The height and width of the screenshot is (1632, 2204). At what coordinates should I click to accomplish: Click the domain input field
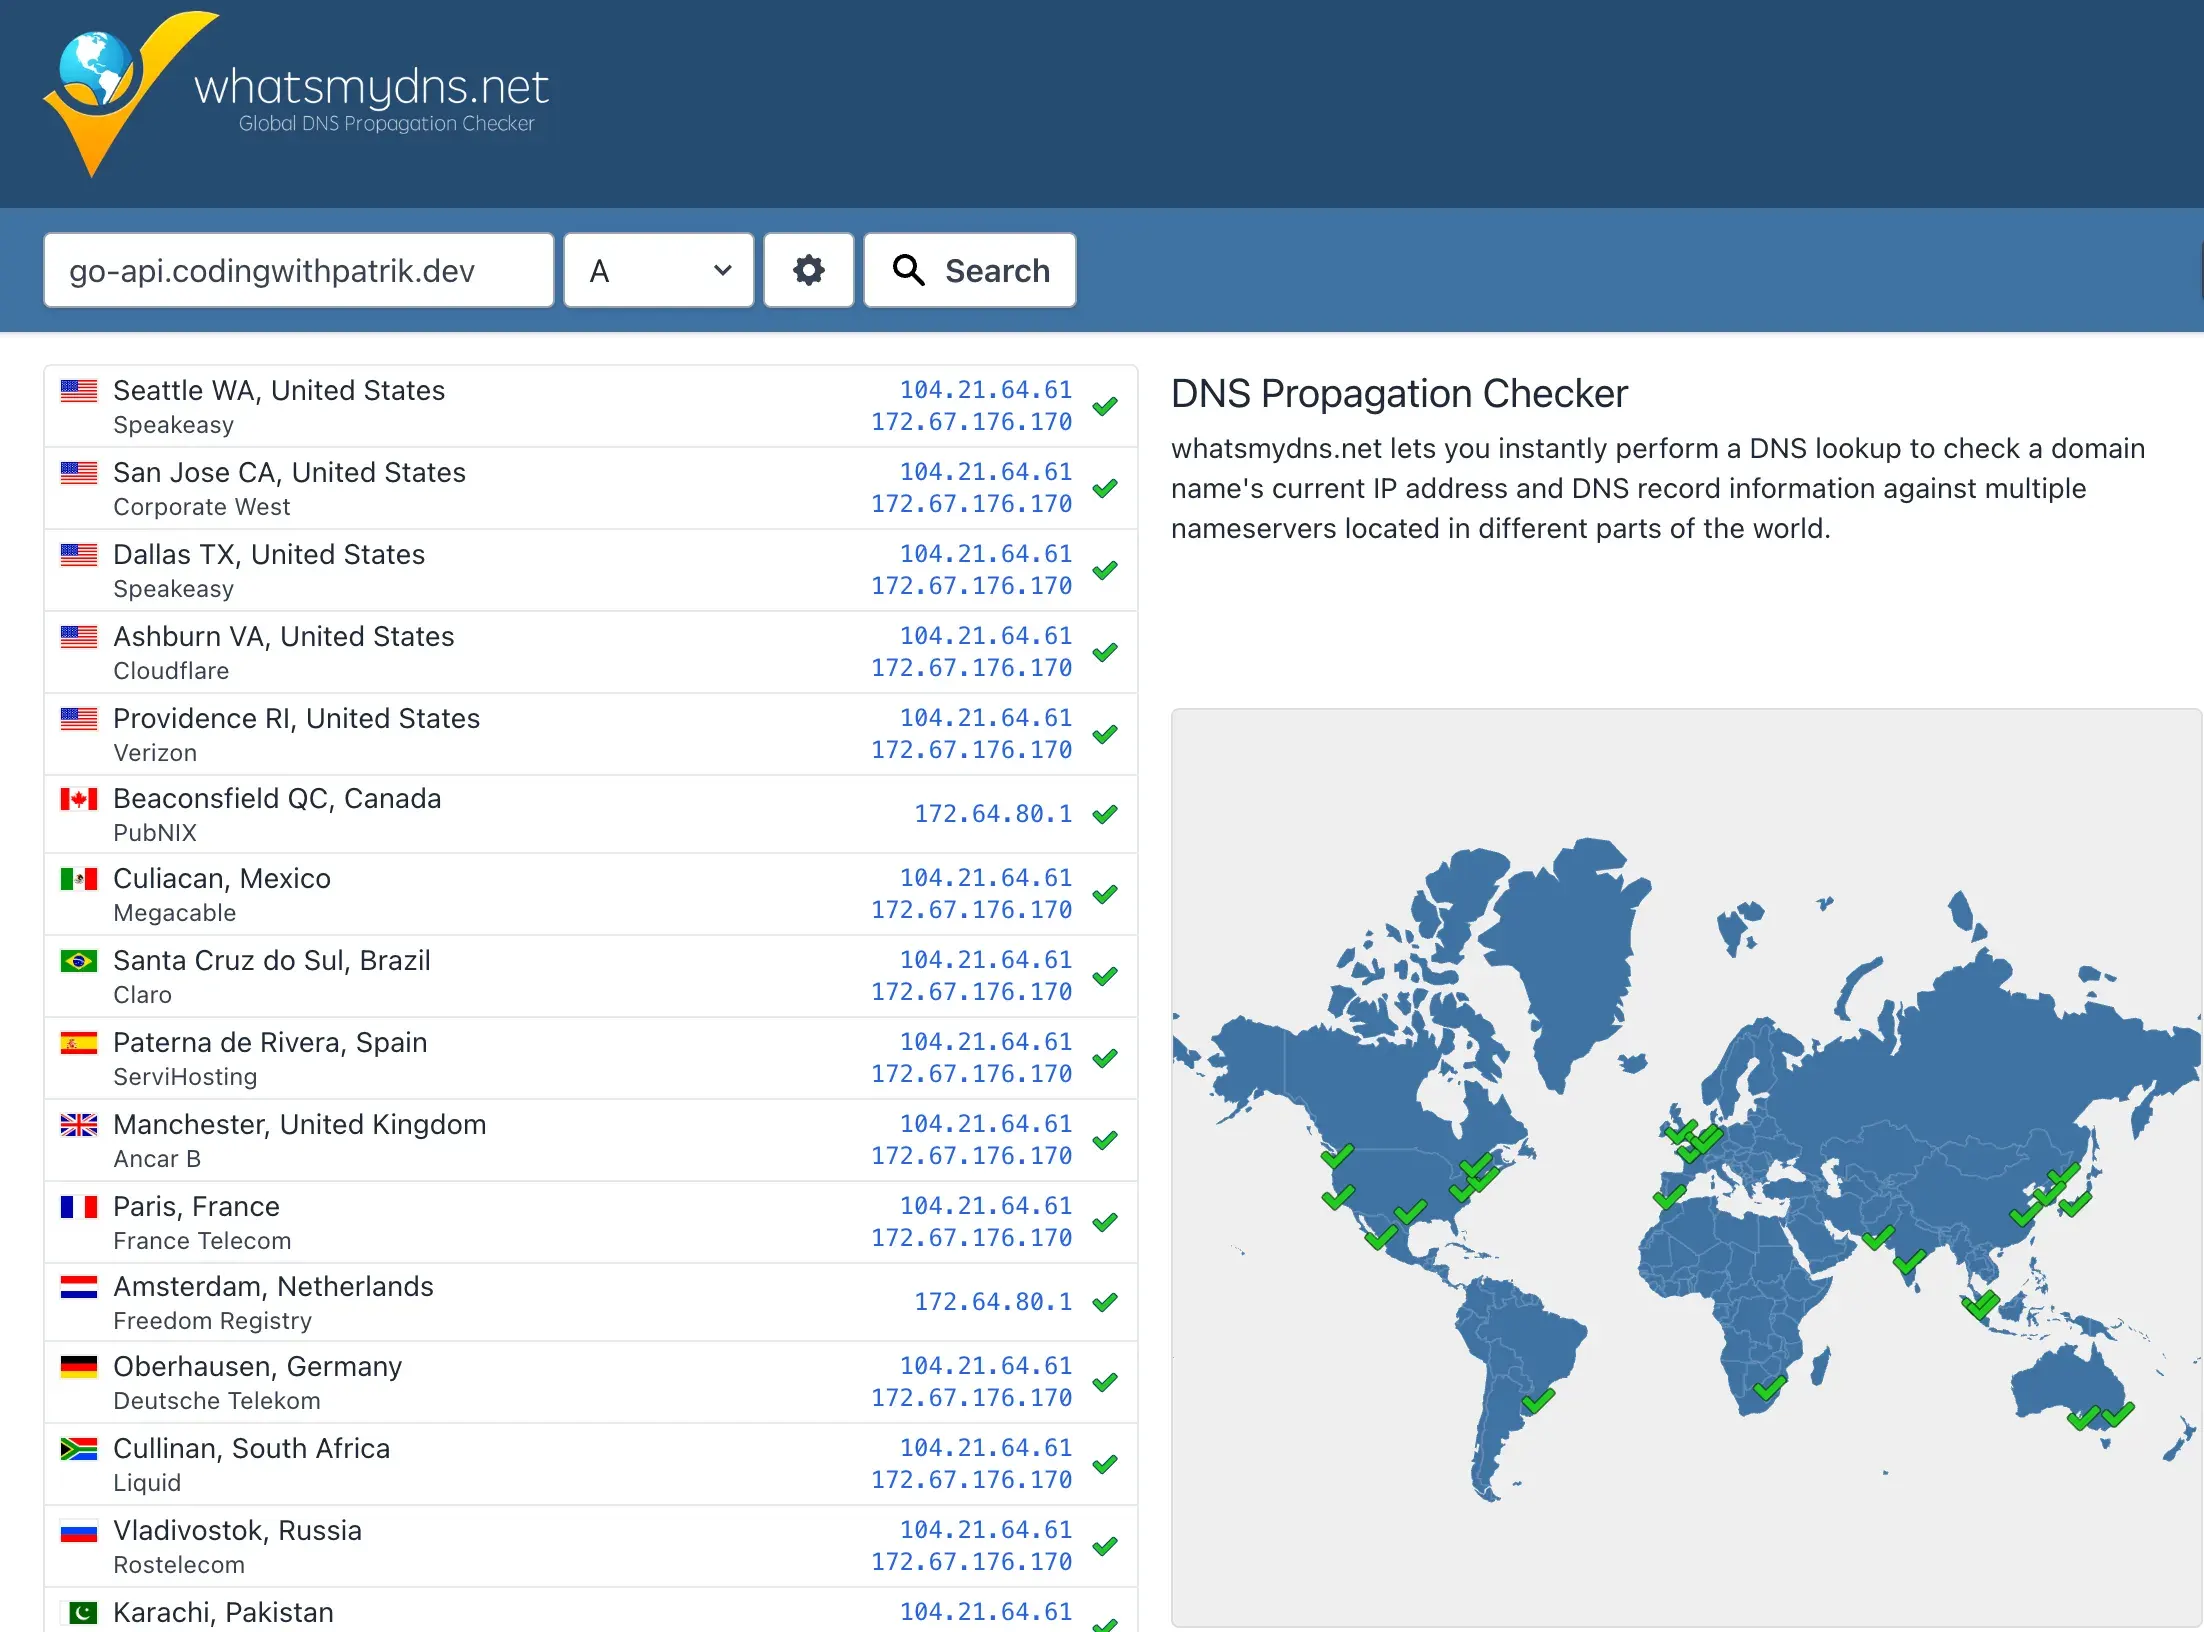(298, 269)
